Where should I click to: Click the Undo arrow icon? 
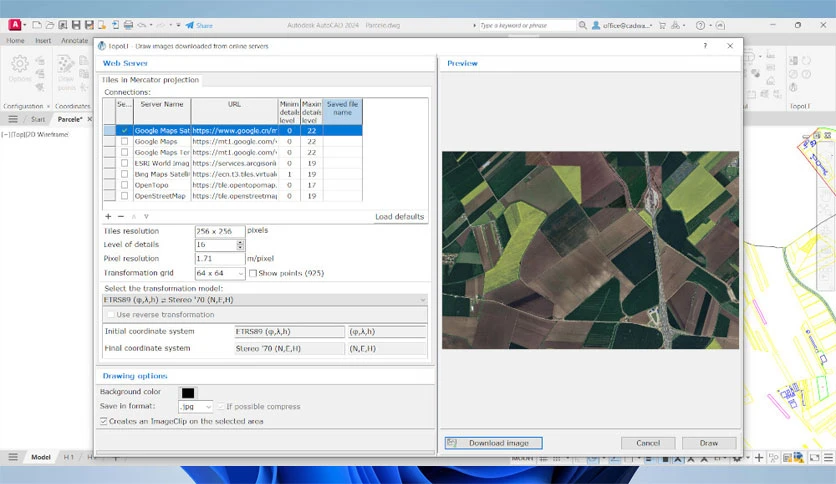click(x=142, y=25)
